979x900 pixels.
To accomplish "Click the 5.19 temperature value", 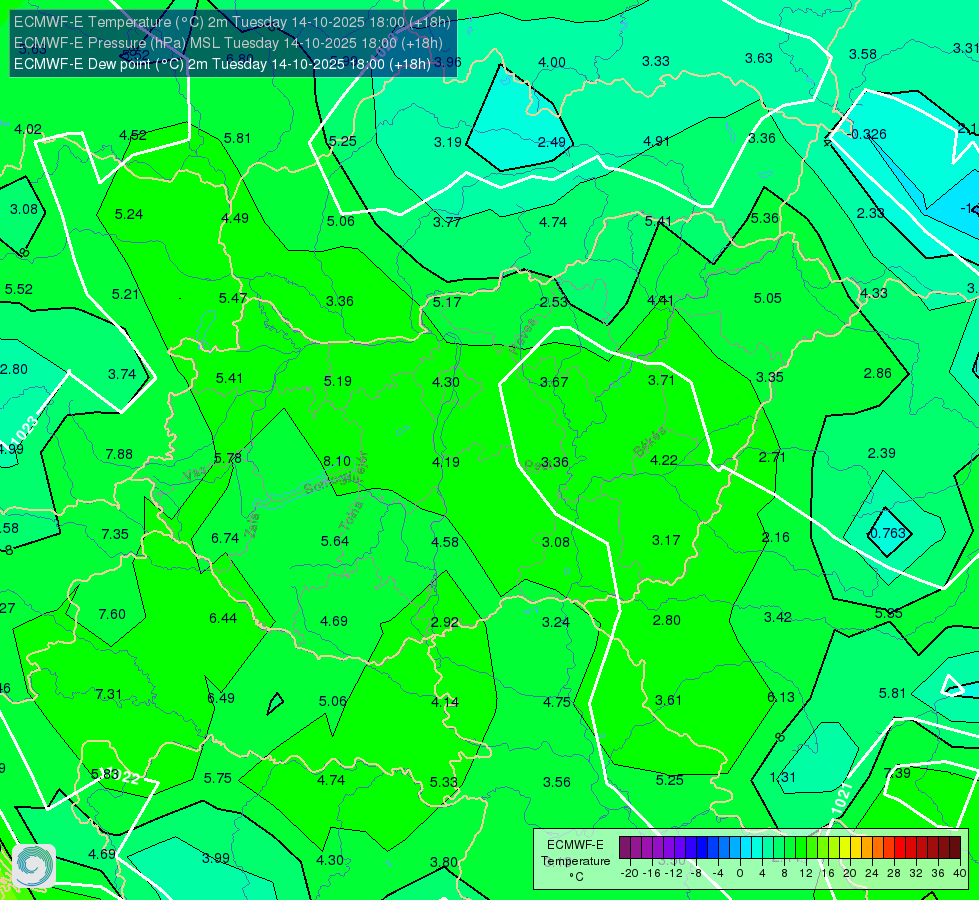I will 338,381.
